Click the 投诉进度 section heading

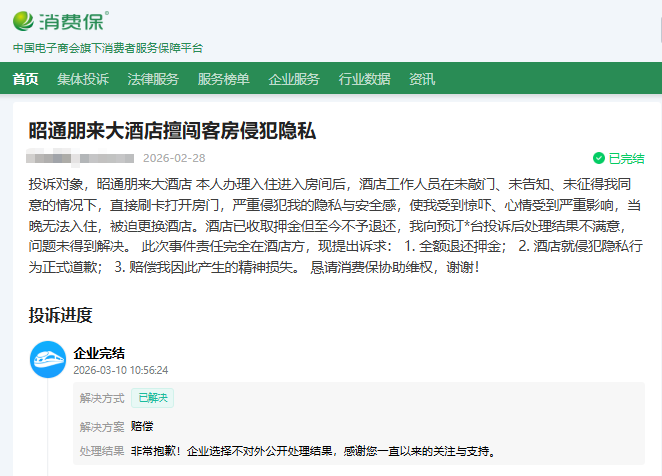[60, 315]
